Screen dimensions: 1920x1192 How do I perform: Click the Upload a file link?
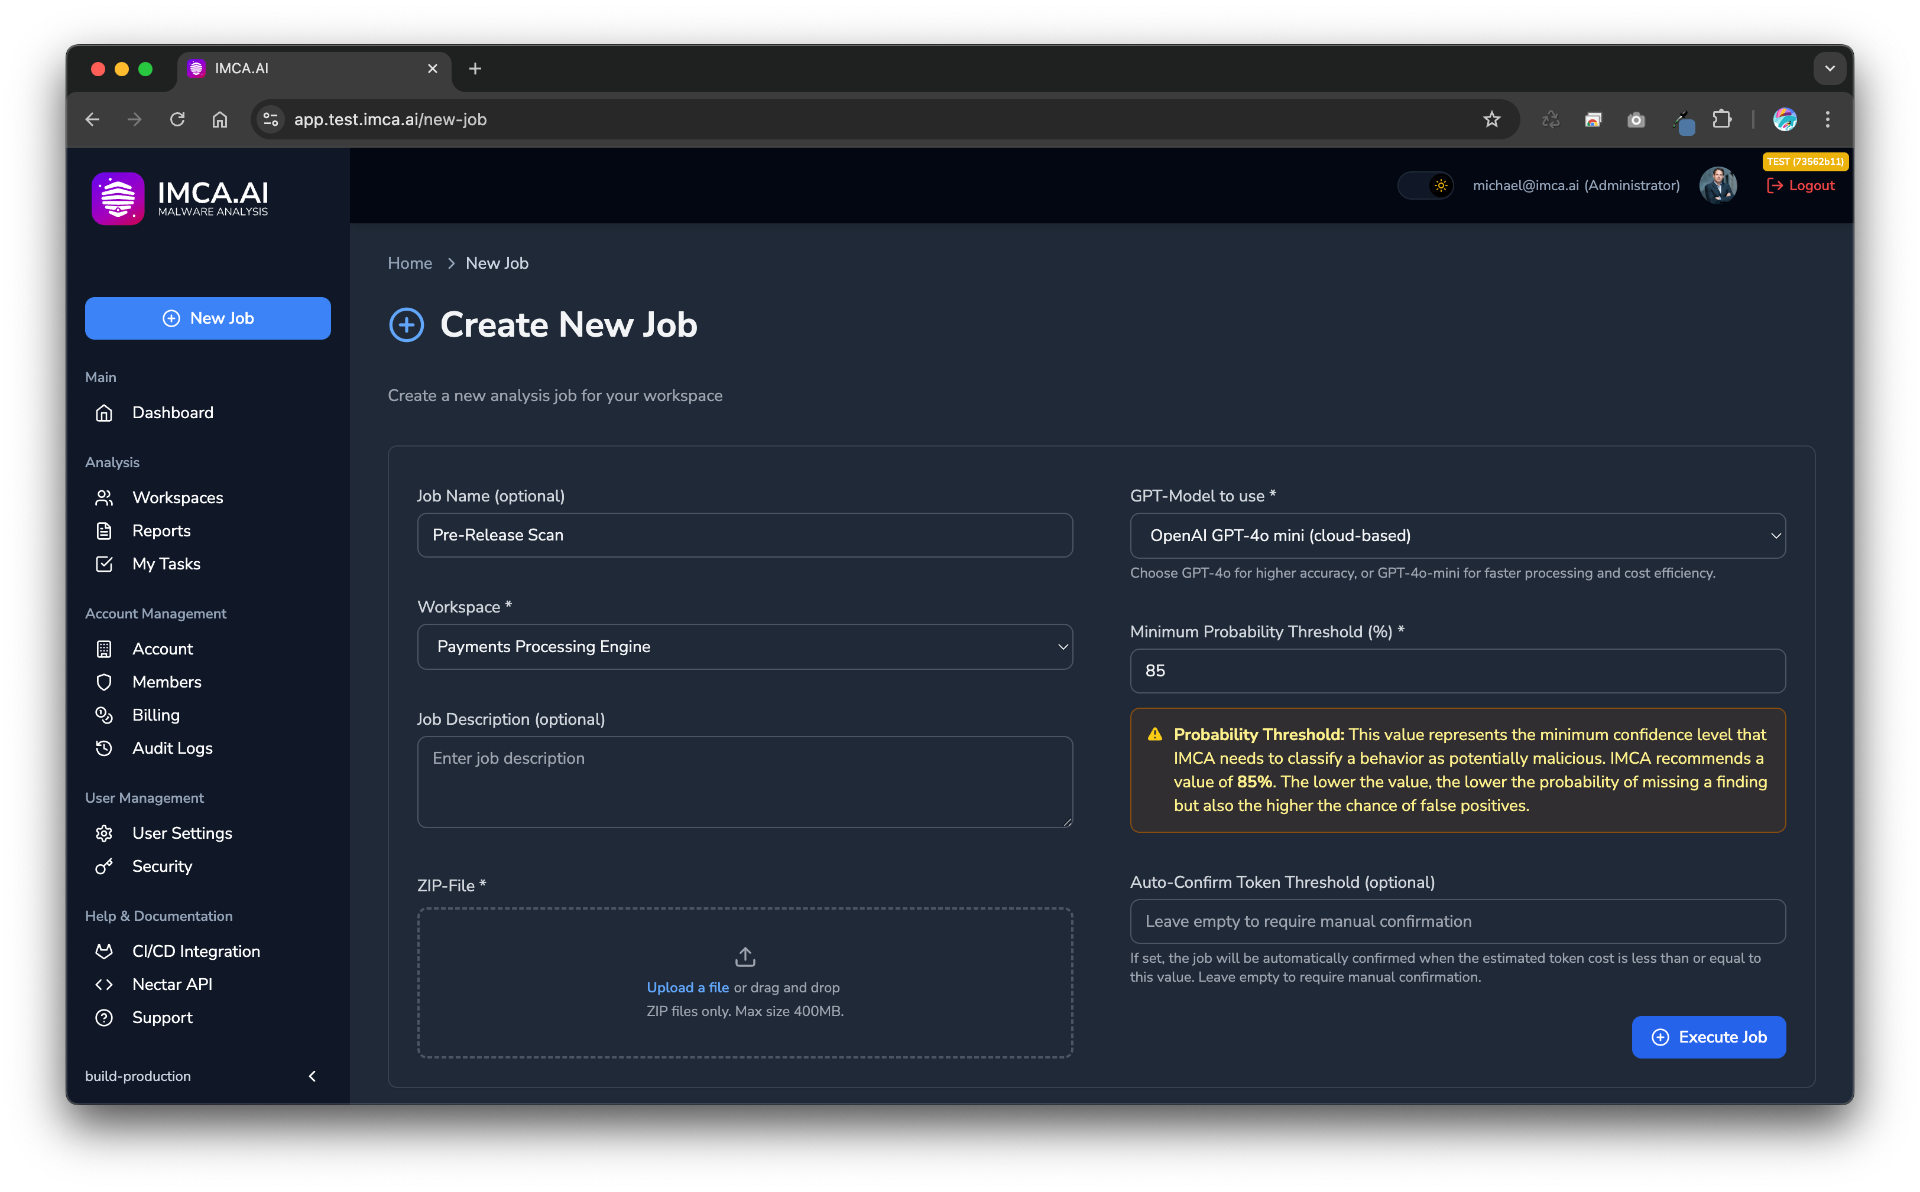coord(687,988)
